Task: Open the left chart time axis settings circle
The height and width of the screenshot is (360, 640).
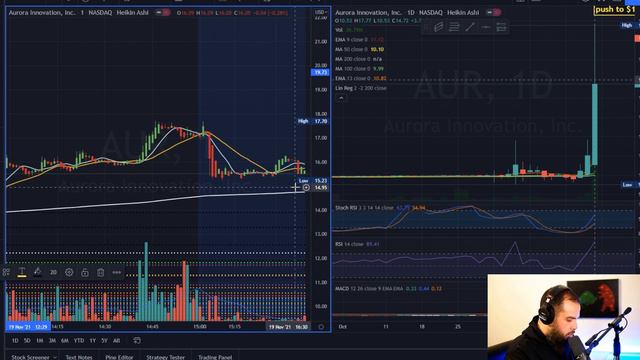Action: pyautogui.click(x=321, y=327)
